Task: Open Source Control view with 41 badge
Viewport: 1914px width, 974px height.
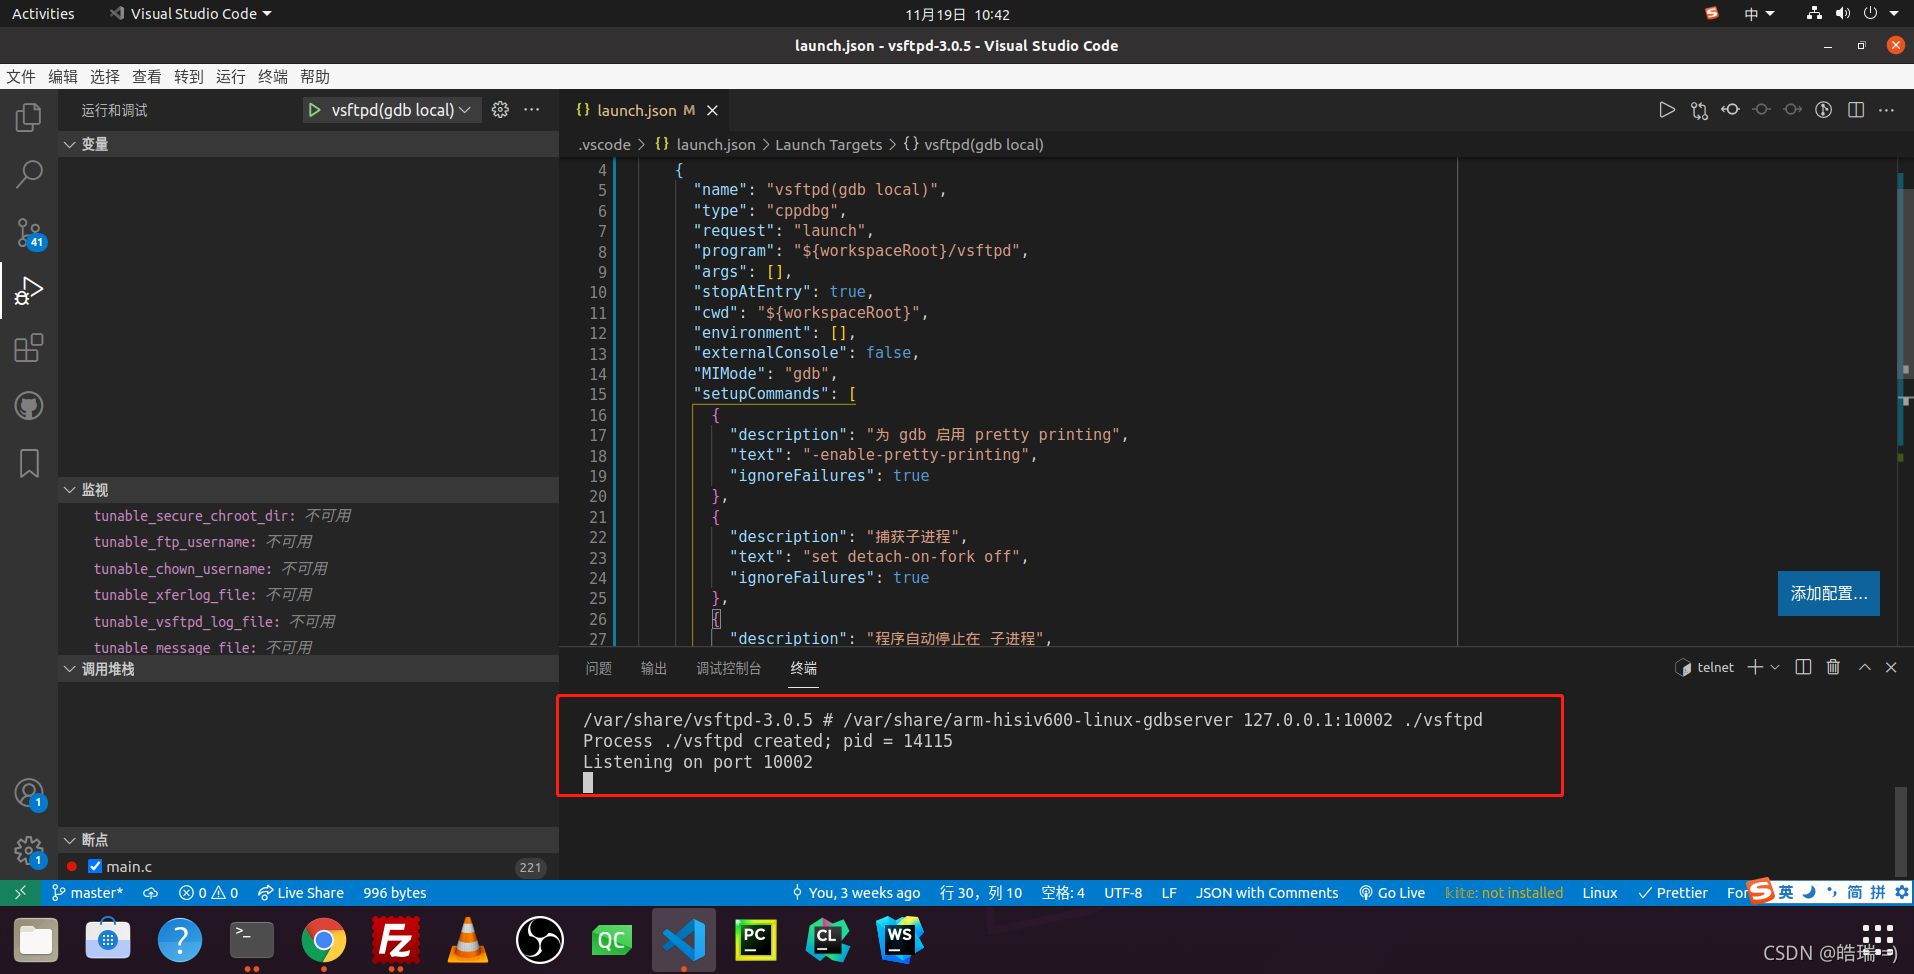Action: [x=29, y=233]
